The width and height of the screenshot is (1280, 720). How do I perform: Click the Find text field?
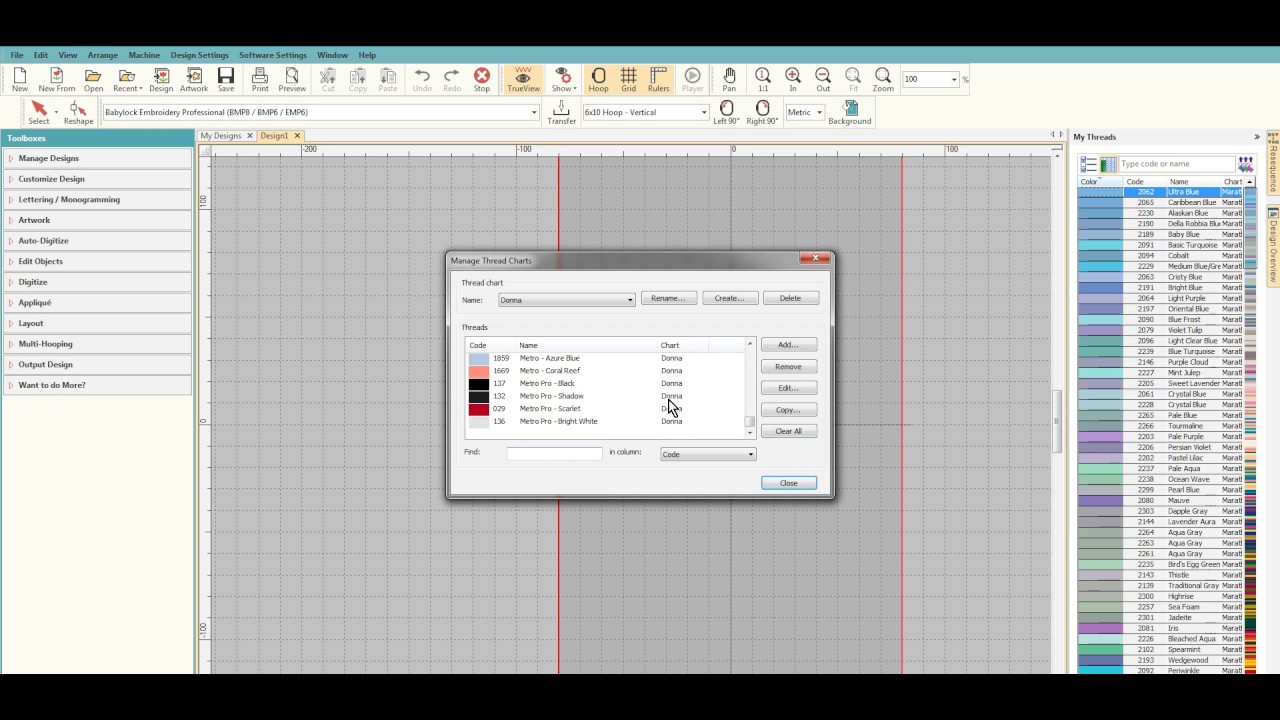554,453
